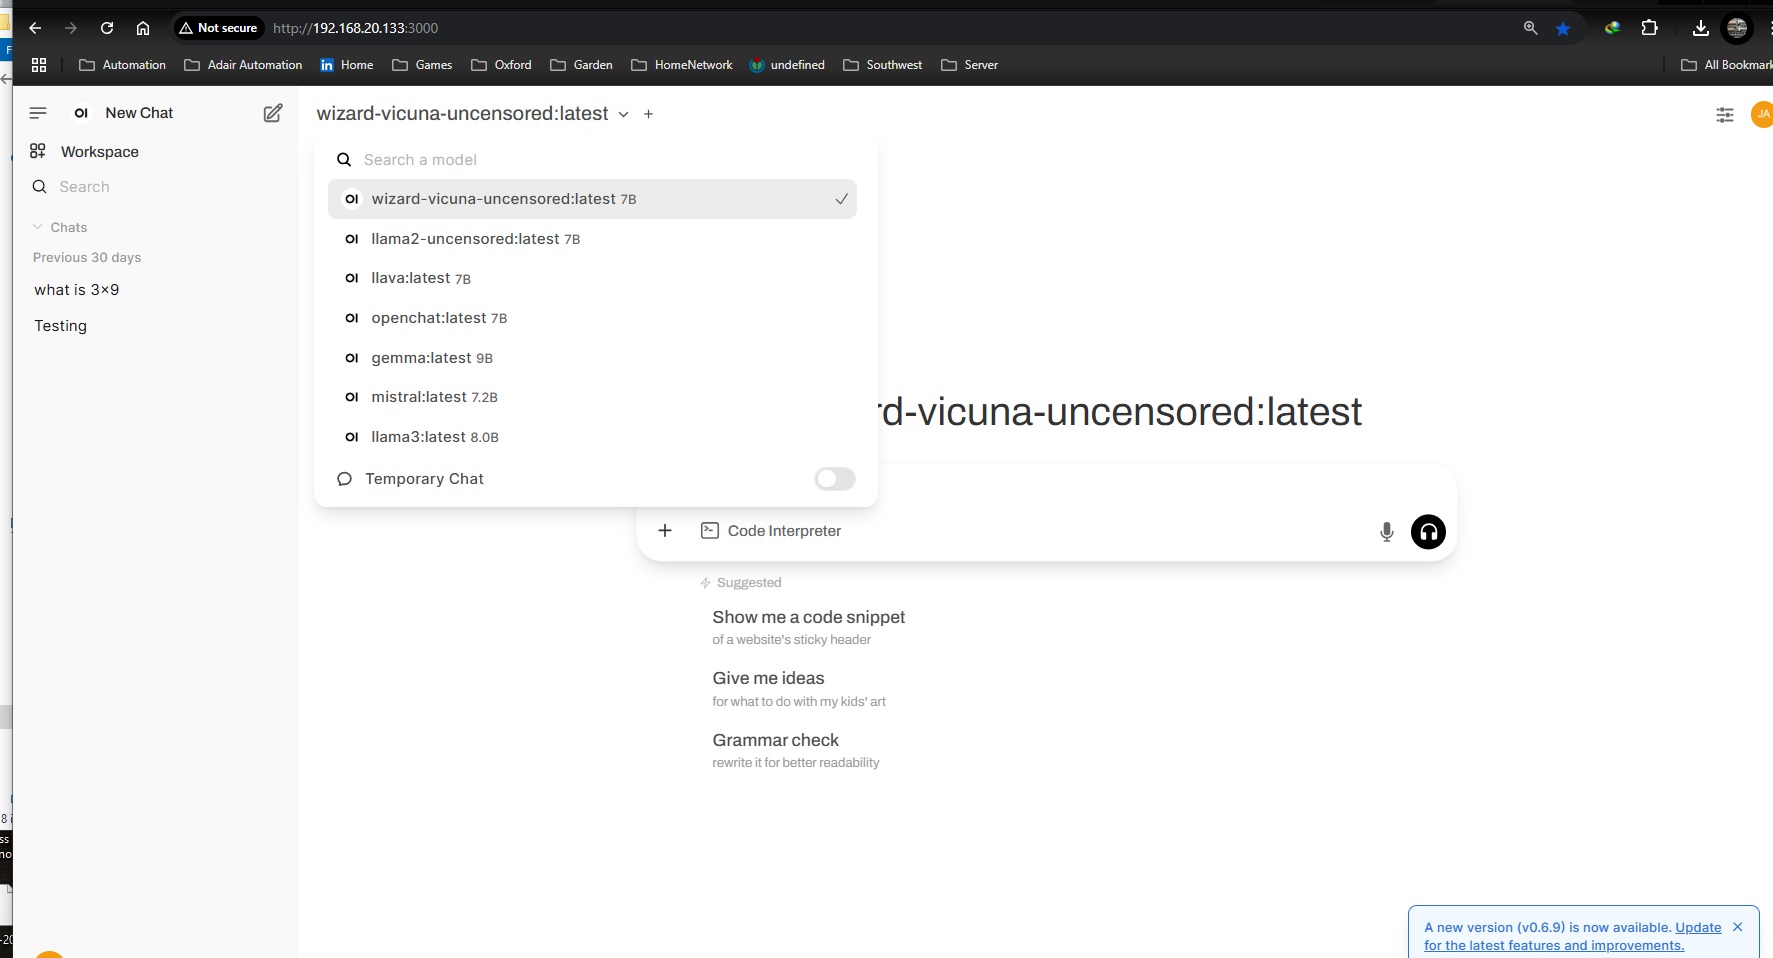1773x958 pixels.
Task: Open the chat controls sliders icon
Action: tap(1724, 115)
